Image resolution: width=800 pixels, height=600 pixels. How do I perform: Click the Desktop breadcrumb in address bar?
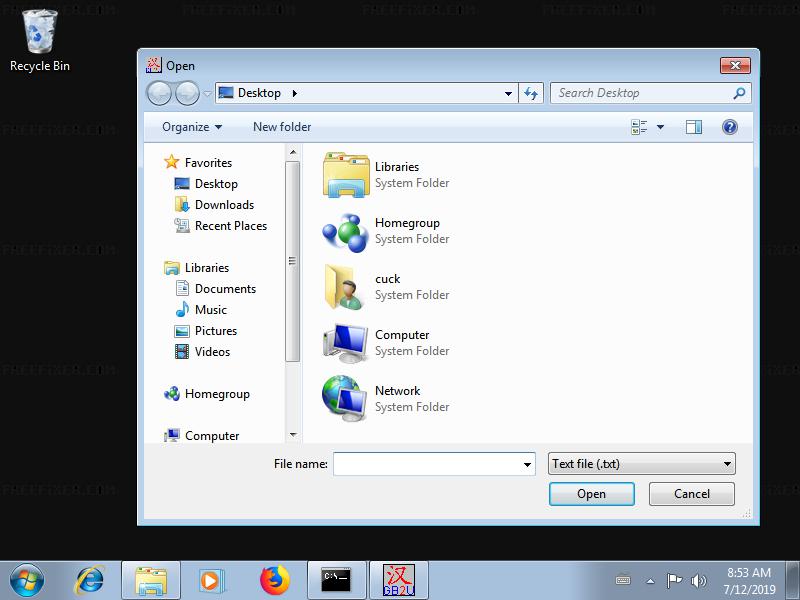[259, 93]
